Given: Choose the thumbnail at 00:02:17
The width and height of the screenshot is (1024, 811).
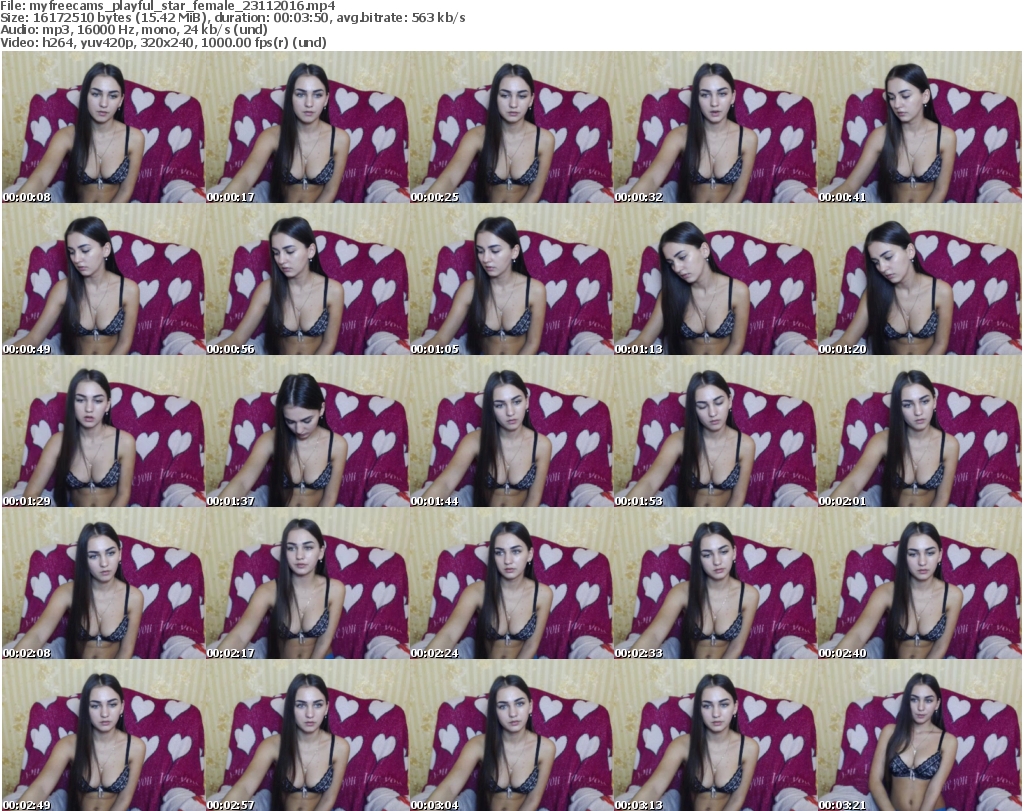Looking at the screenshot, I should click(x=307, y=583).
